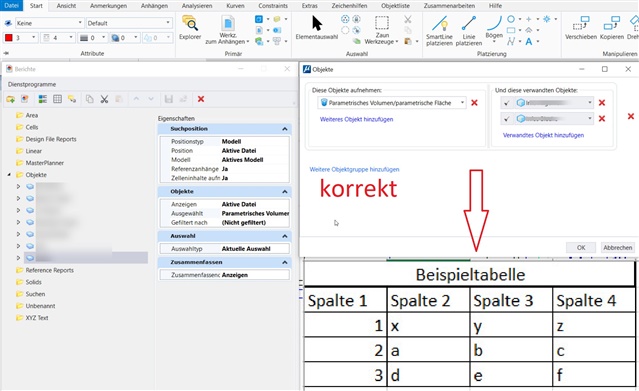Select the SmartLine platzieren tool
639x391 pixels.
point(439,31)
